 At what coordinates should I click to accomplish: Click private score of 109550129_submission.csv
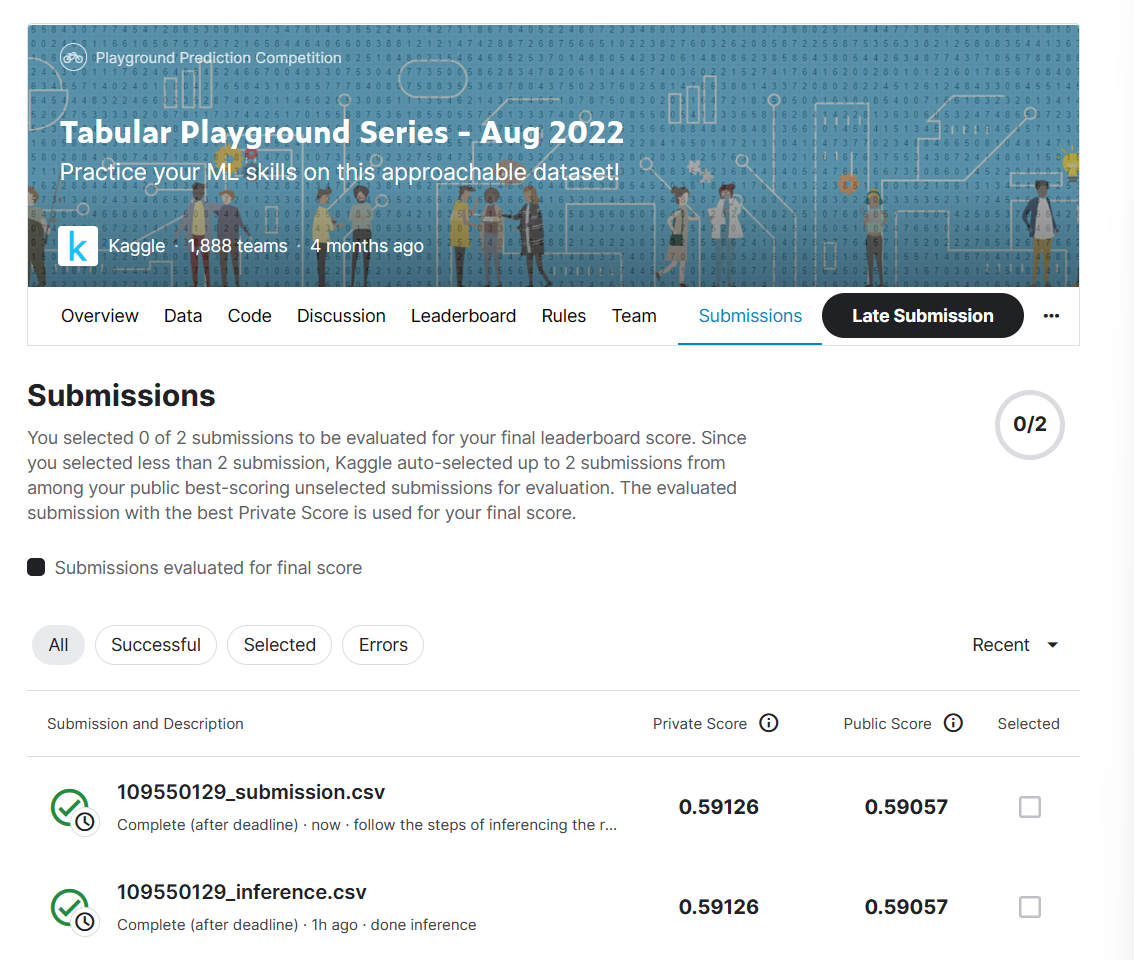pos(718,807)
